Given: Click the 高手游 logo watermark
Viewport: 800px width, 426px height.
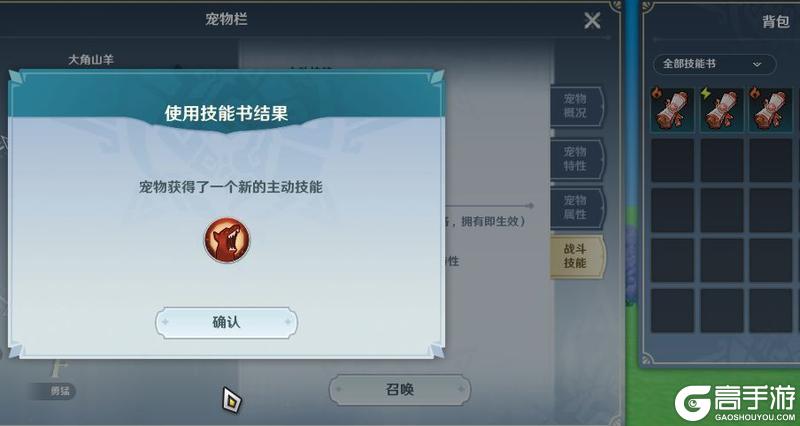Looking at the screenshot, I should pos(736,403).
